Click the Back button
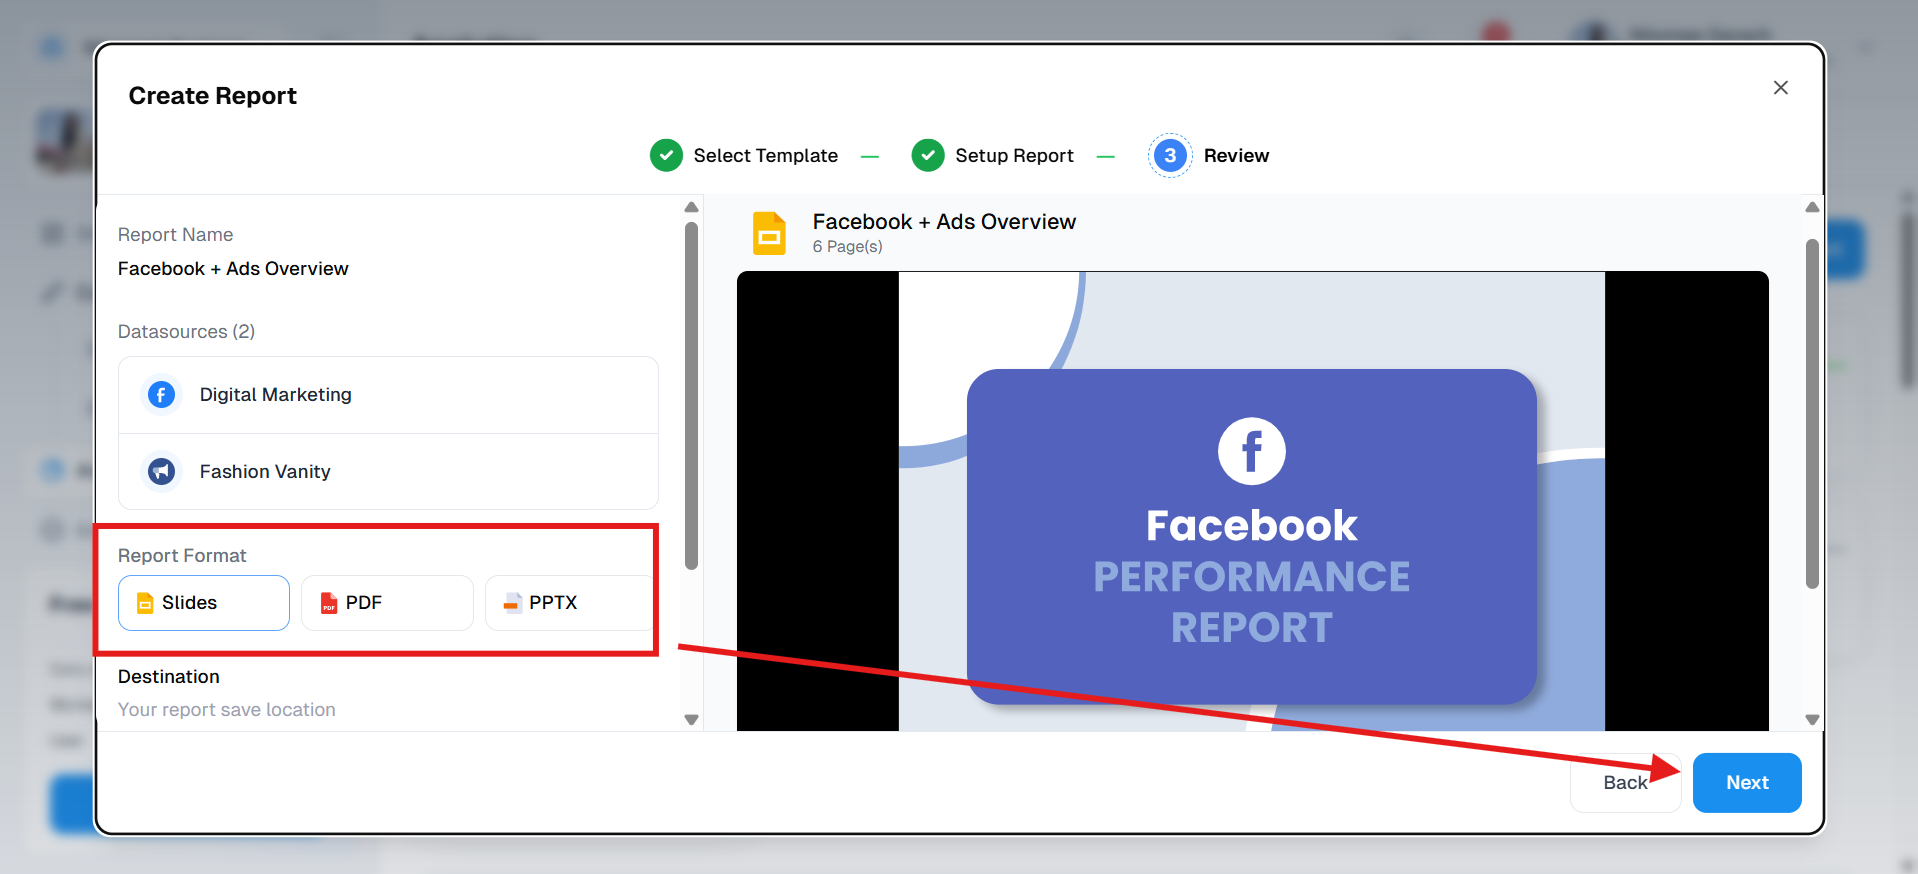This screenshot has width=1918, height=874. 1625,783
